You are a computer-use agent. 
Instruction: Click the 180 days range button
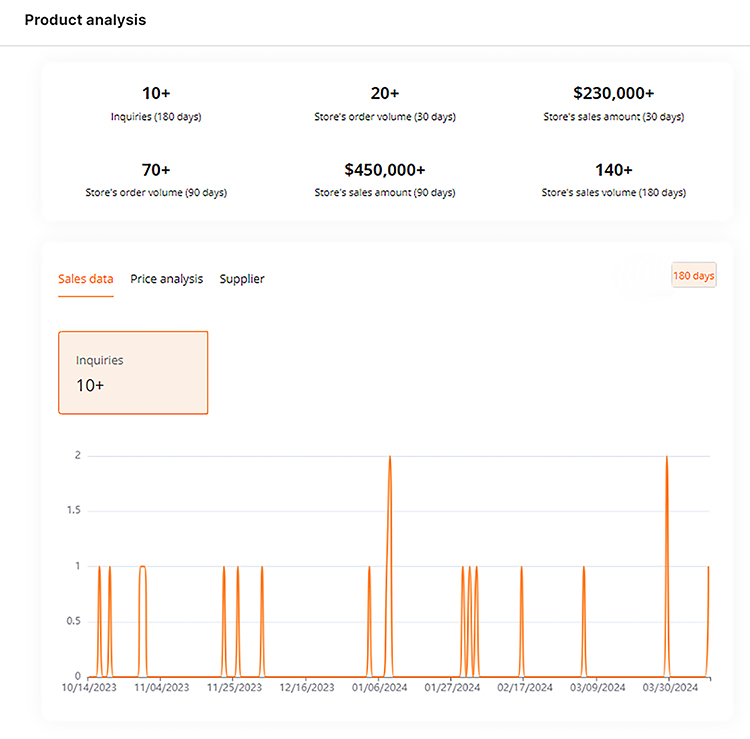click(693, 275)
